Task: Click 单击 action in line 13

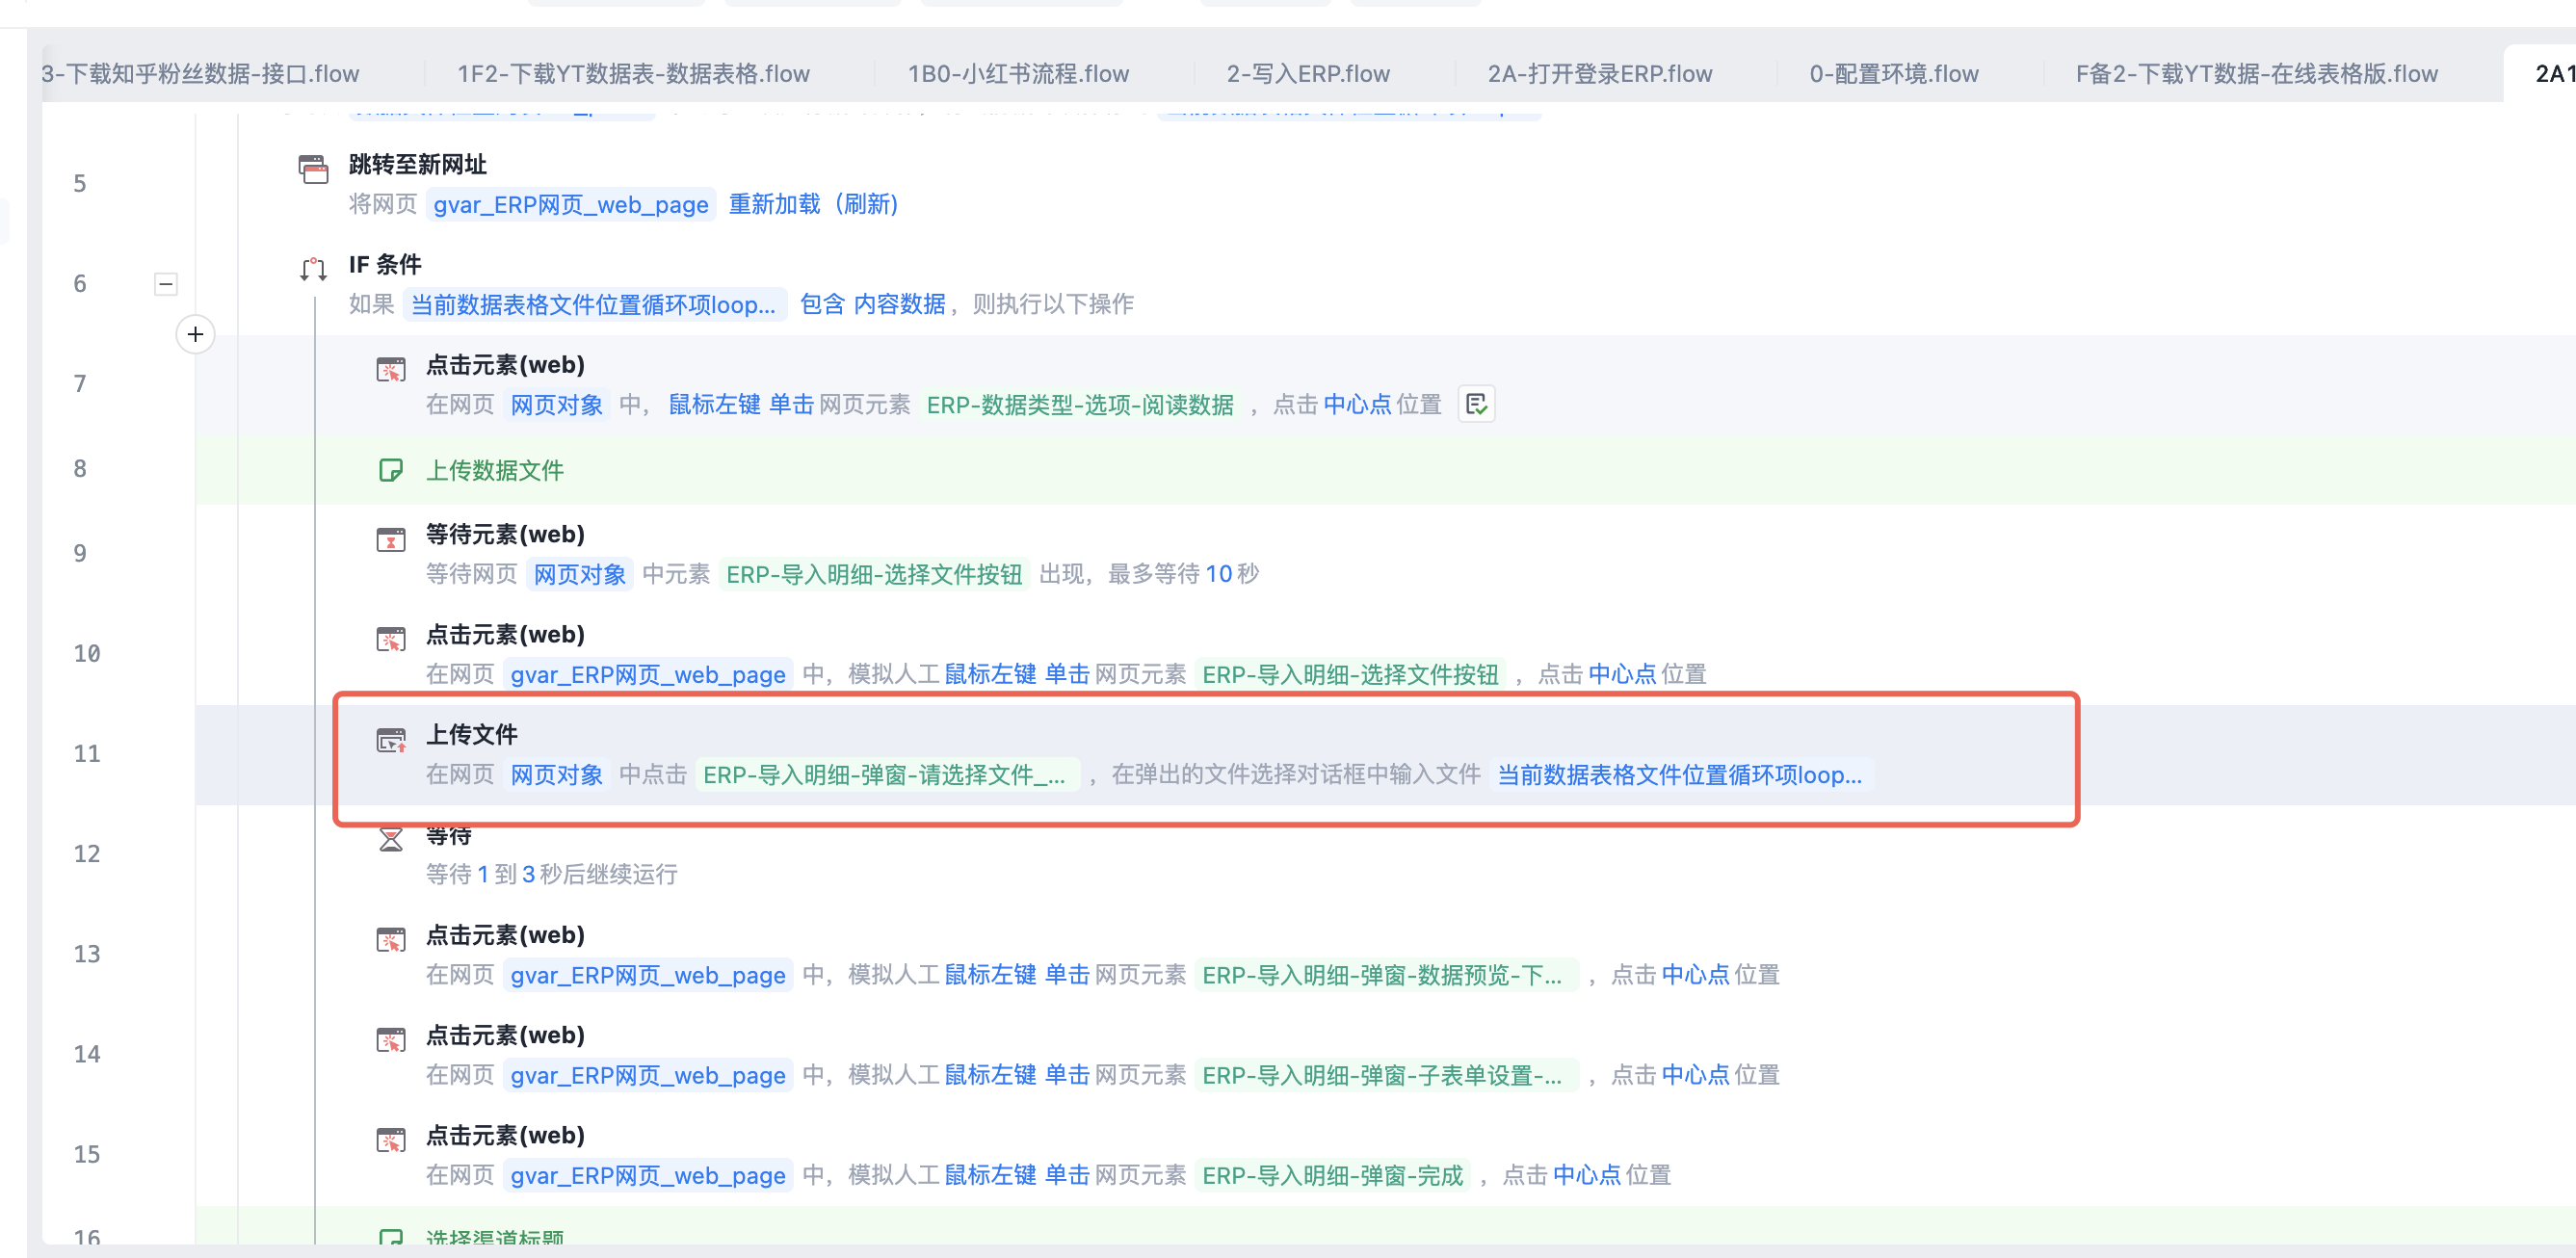Action: [x=1067, y=975]
